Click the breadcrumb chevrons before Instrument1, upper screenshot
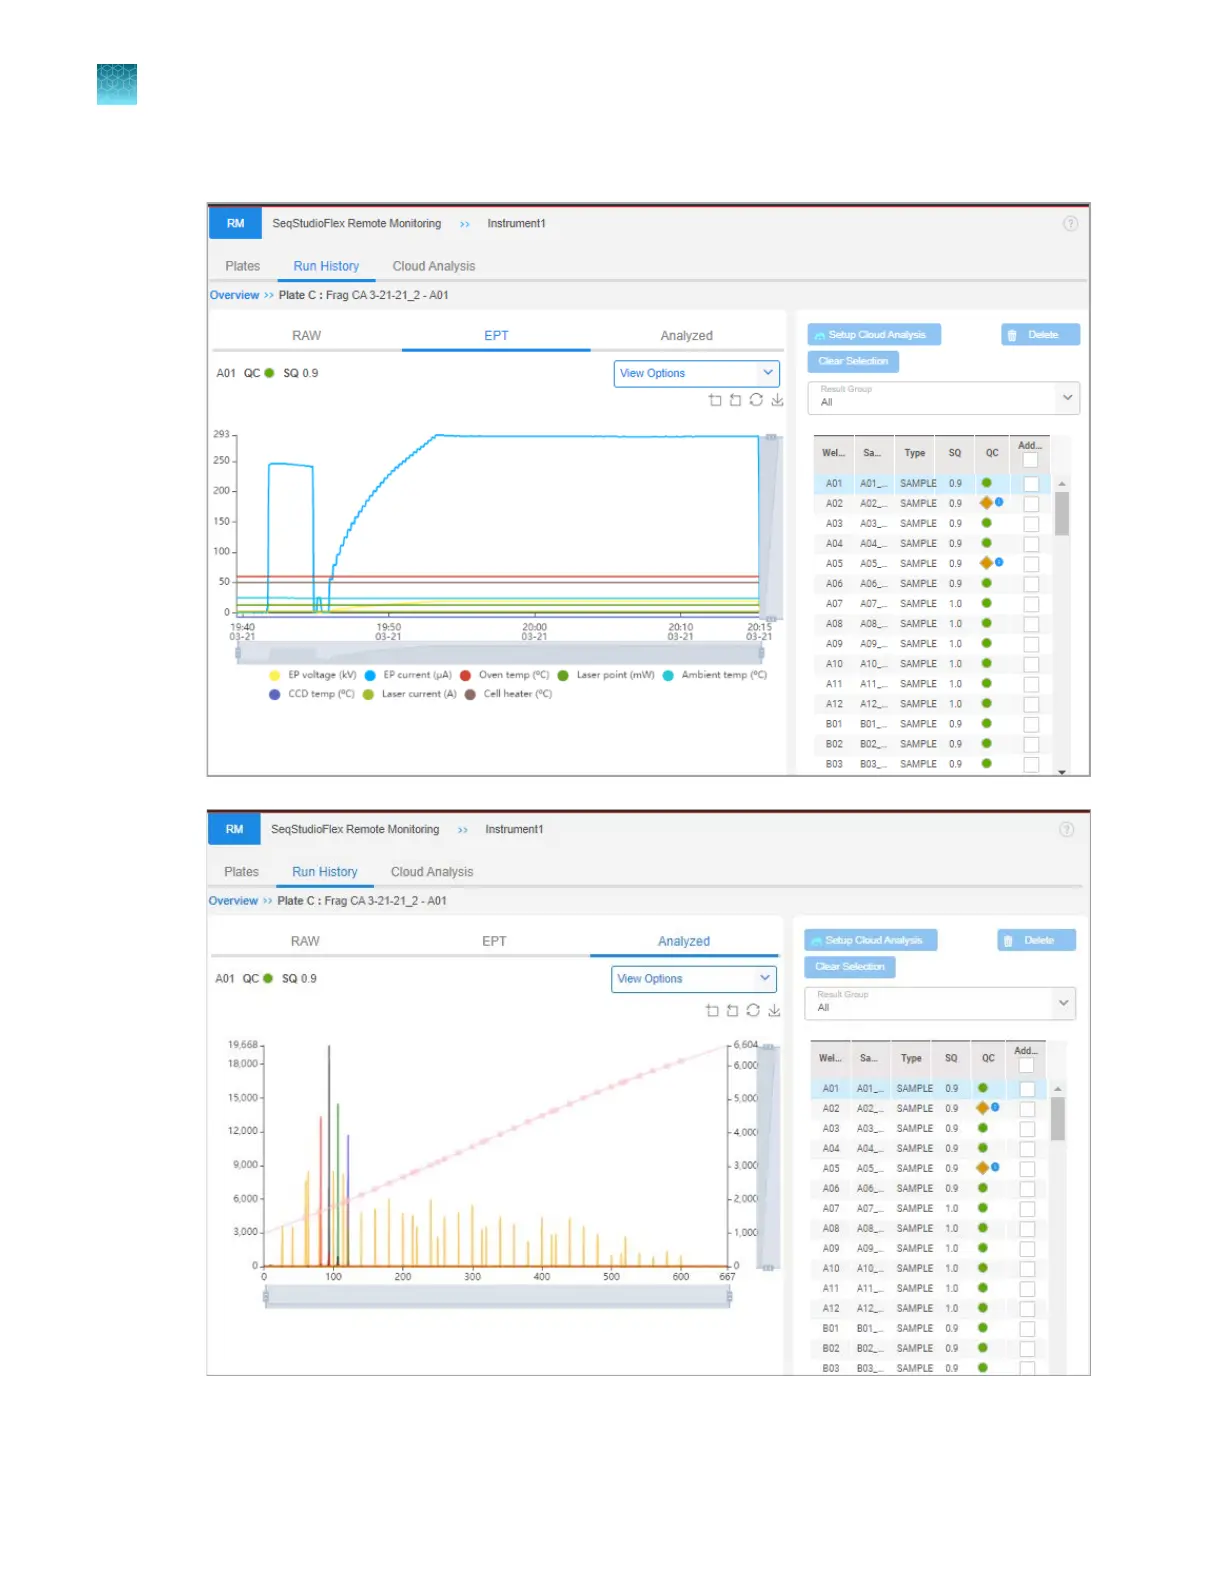The image size is (1224, 1584). coord(465,224)
